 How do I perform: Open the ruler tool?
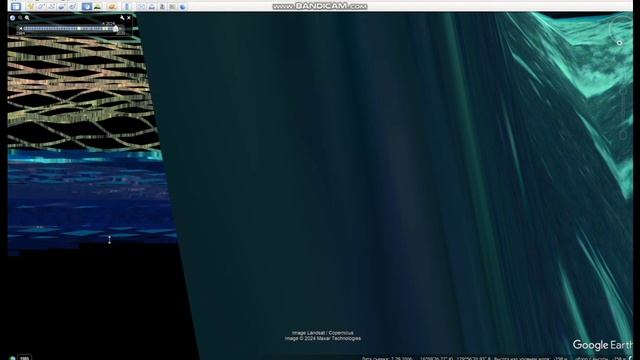(127, 7)
